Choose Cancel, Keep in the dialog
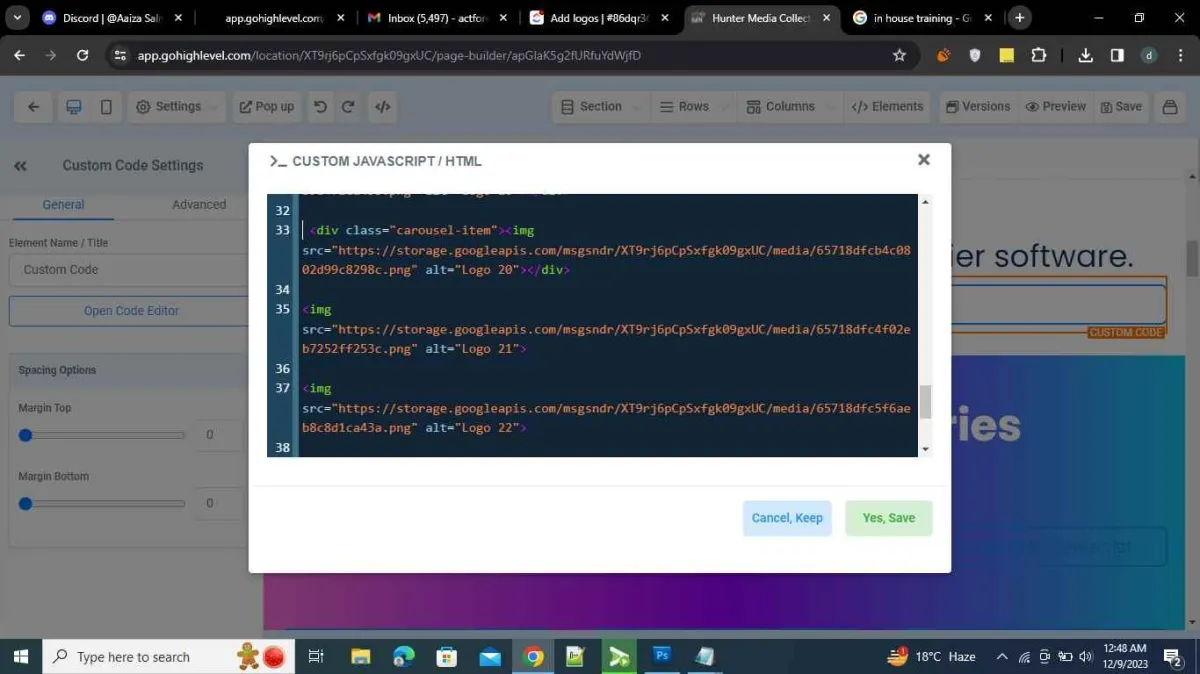Image resolution: width=1200 pixels, height=674 pixels. [787, 518]
